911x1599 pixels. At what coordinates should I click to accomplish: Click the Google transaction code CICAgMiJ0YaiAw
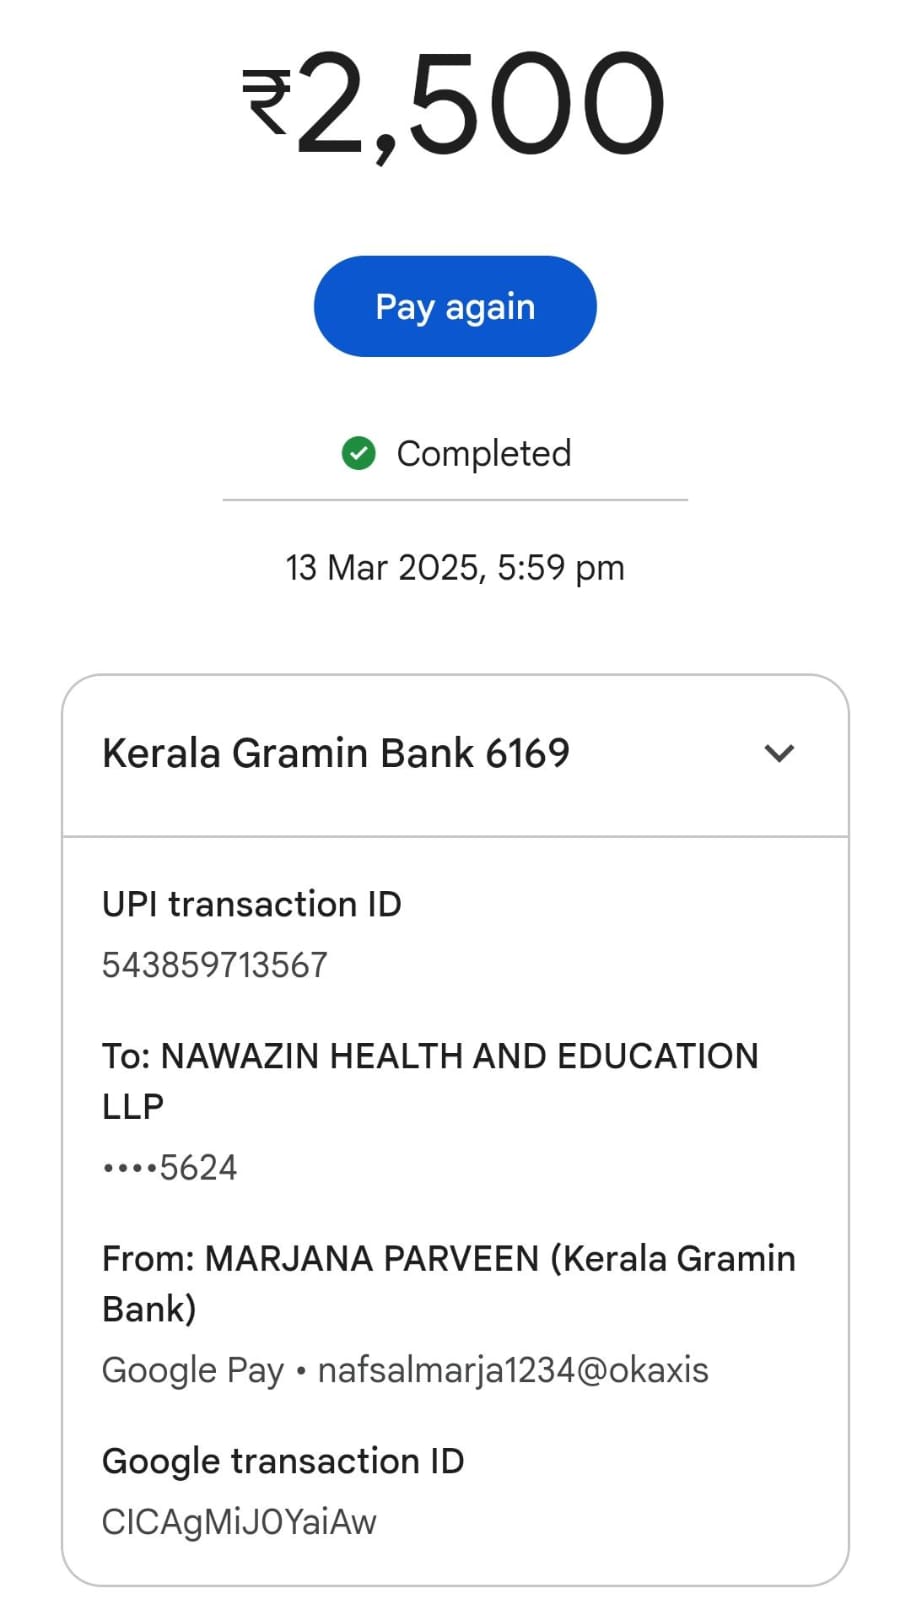[x=239, y=1522]
